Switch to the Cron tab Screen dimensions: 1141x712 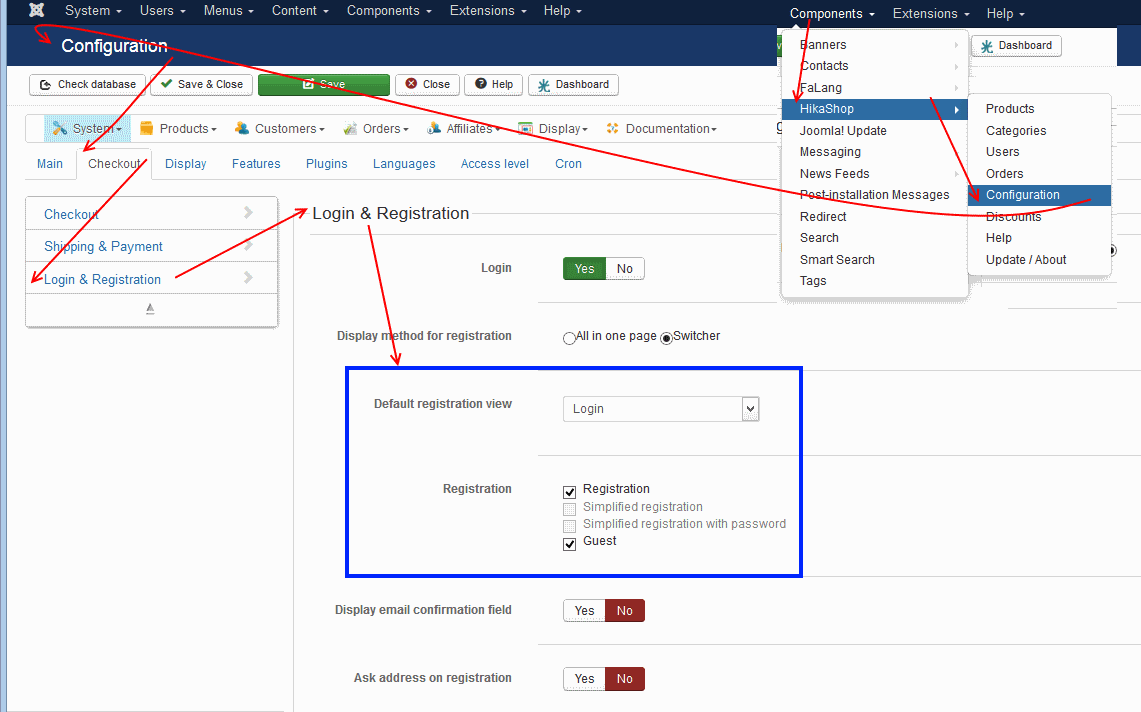568,164
